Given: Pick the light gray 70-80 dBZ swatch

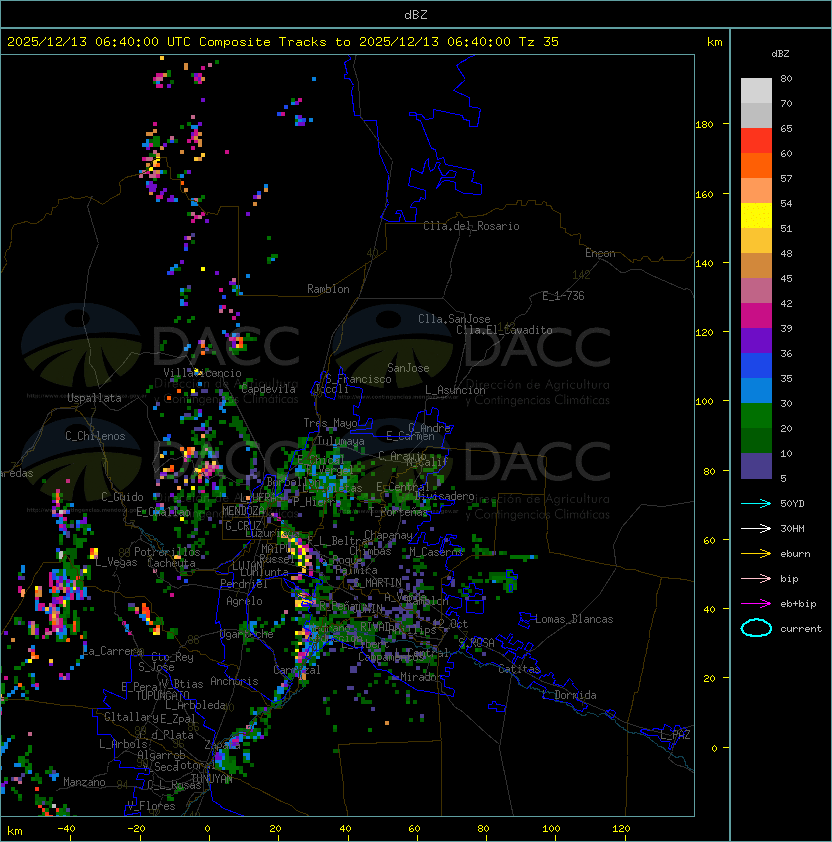Looking at the screenshot, I should (756, 90).
